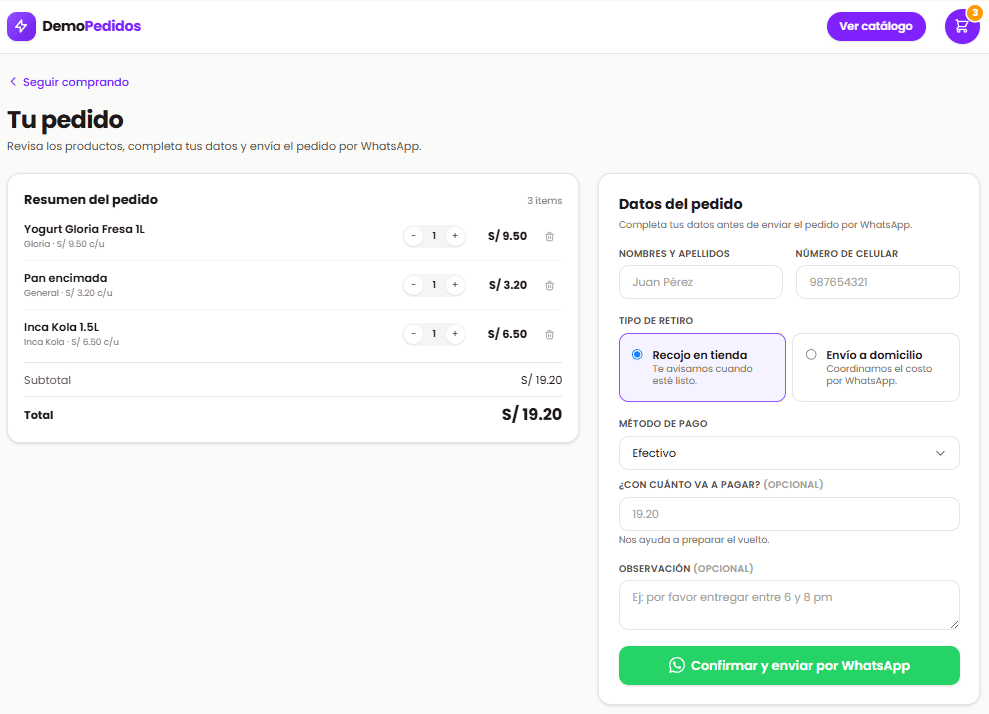Click the Tu pedido page title
The width and height of the screenshot is (989, 714).
point(66,120)
